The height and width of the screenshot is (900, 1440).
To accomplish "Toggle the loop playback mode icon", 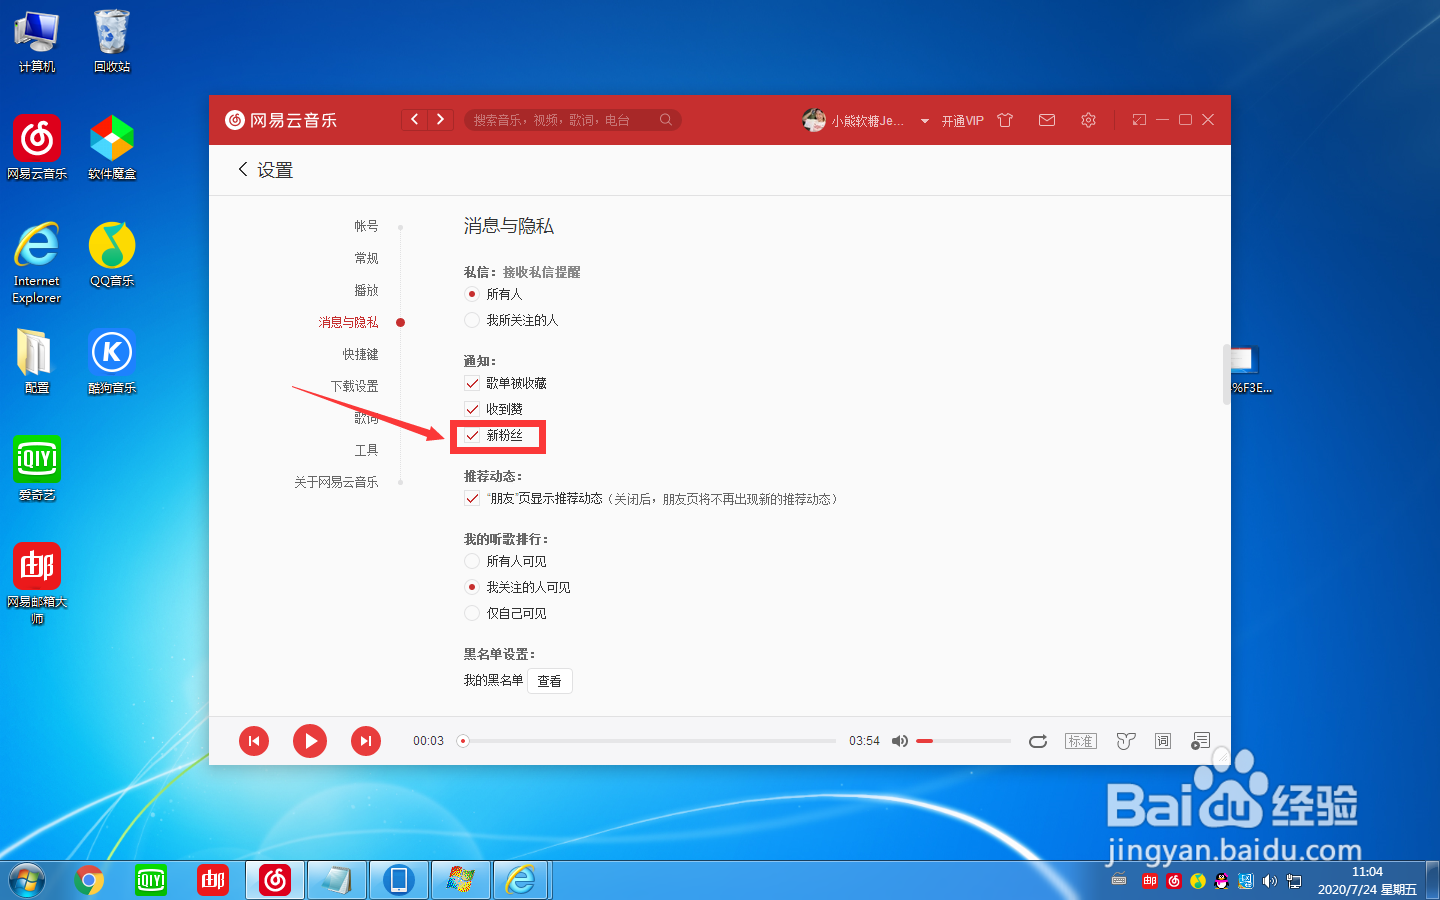I will point(1038,741).
